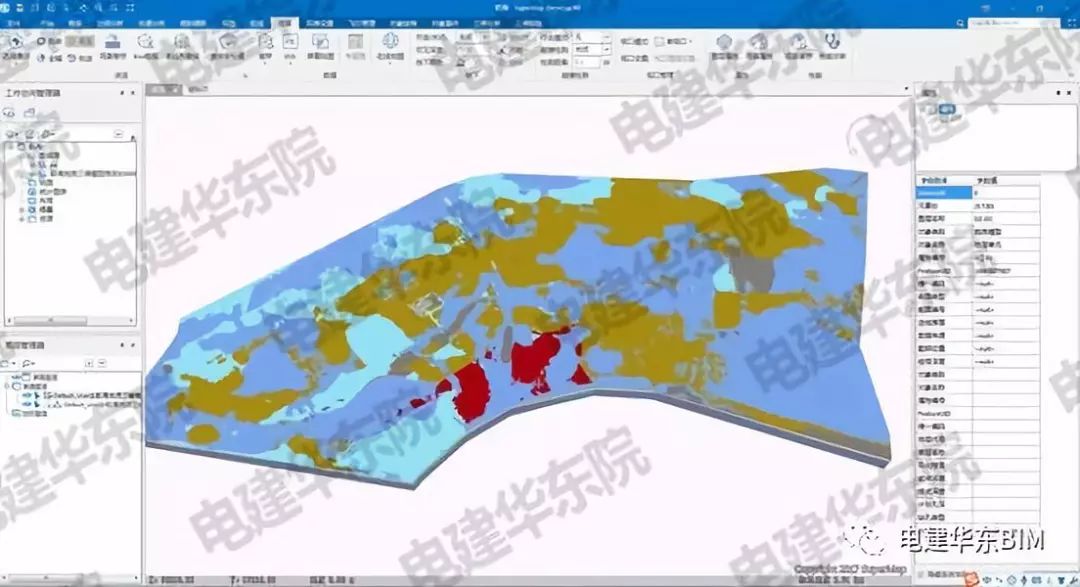
Task: Open the top combo box dropdown in ribbon
Action: (606, 37)
